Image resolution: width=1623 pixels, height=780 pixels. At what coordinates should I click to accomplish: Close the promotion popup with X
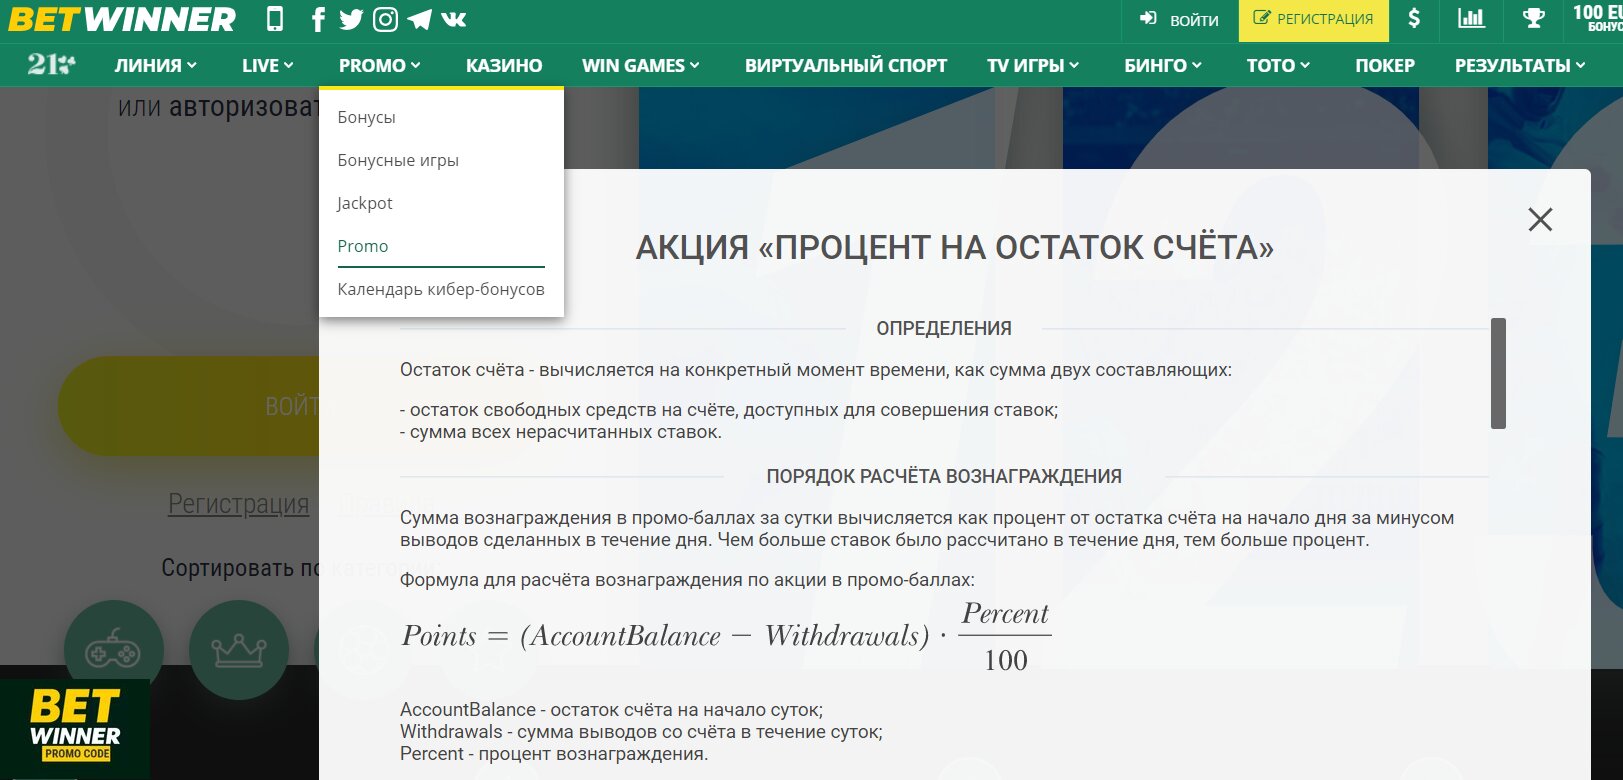(1540, 219)
